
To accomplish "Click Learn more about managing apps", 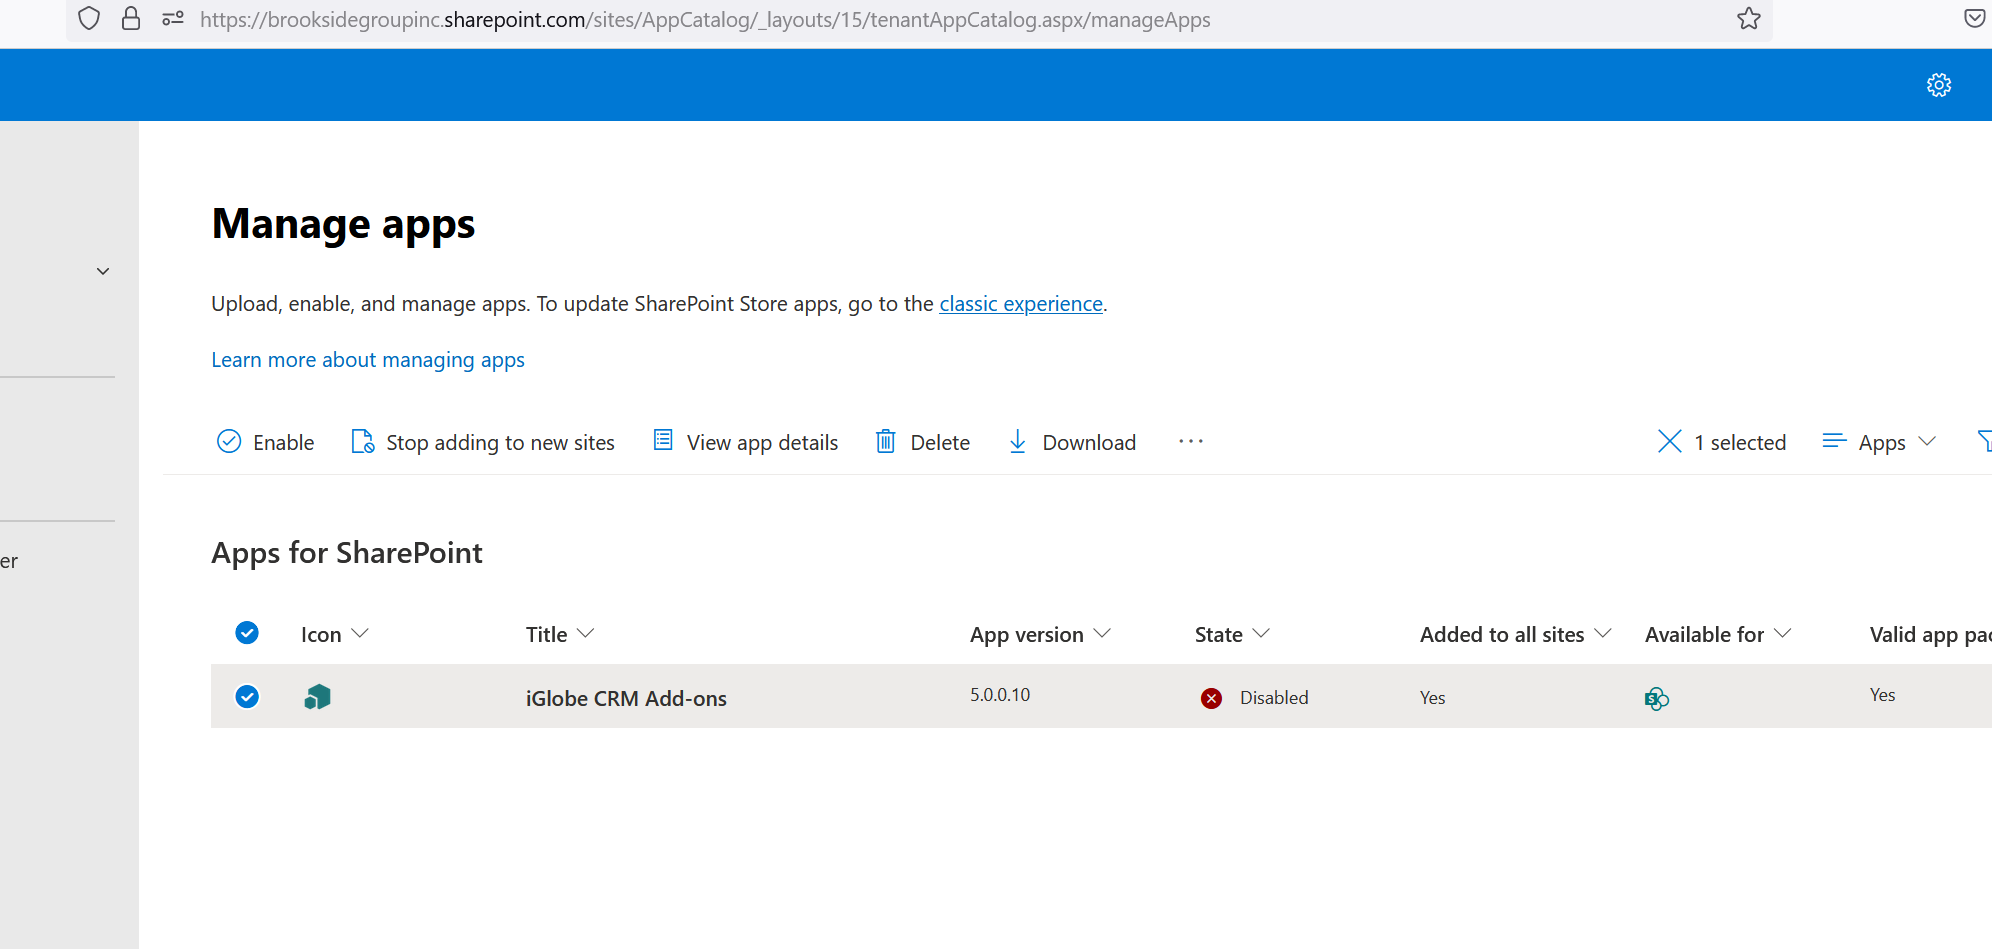I will (367, 359).
